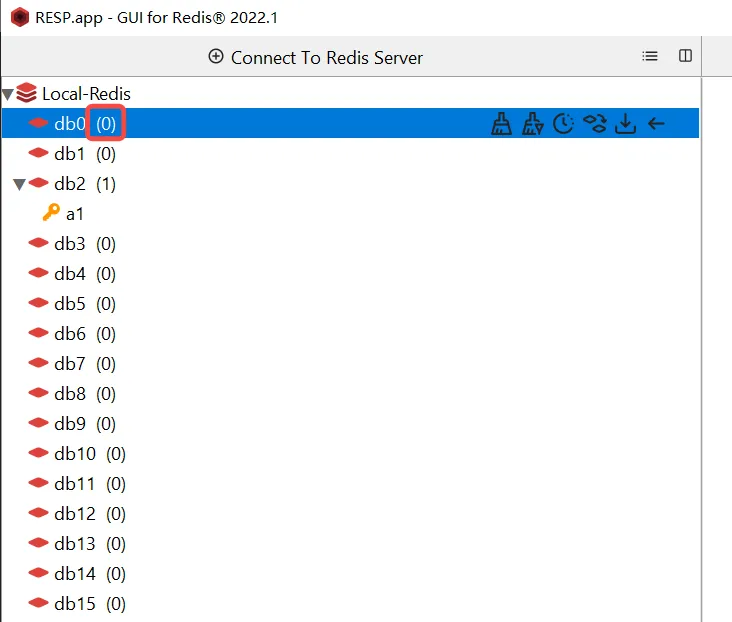Select the db0 database row

pyautogui.click(x=350, y=123)
